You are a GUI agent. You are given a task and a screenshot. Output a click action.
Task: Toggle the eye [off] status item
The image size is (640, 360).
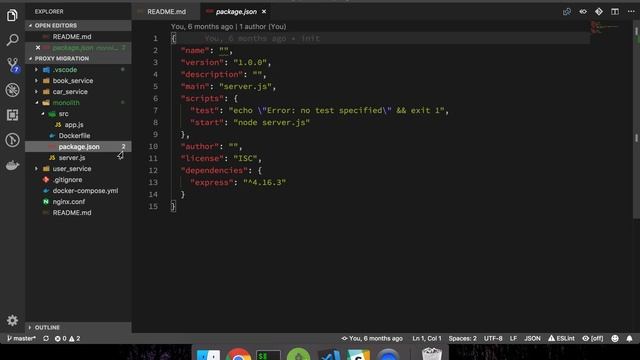tap(593, 338)
